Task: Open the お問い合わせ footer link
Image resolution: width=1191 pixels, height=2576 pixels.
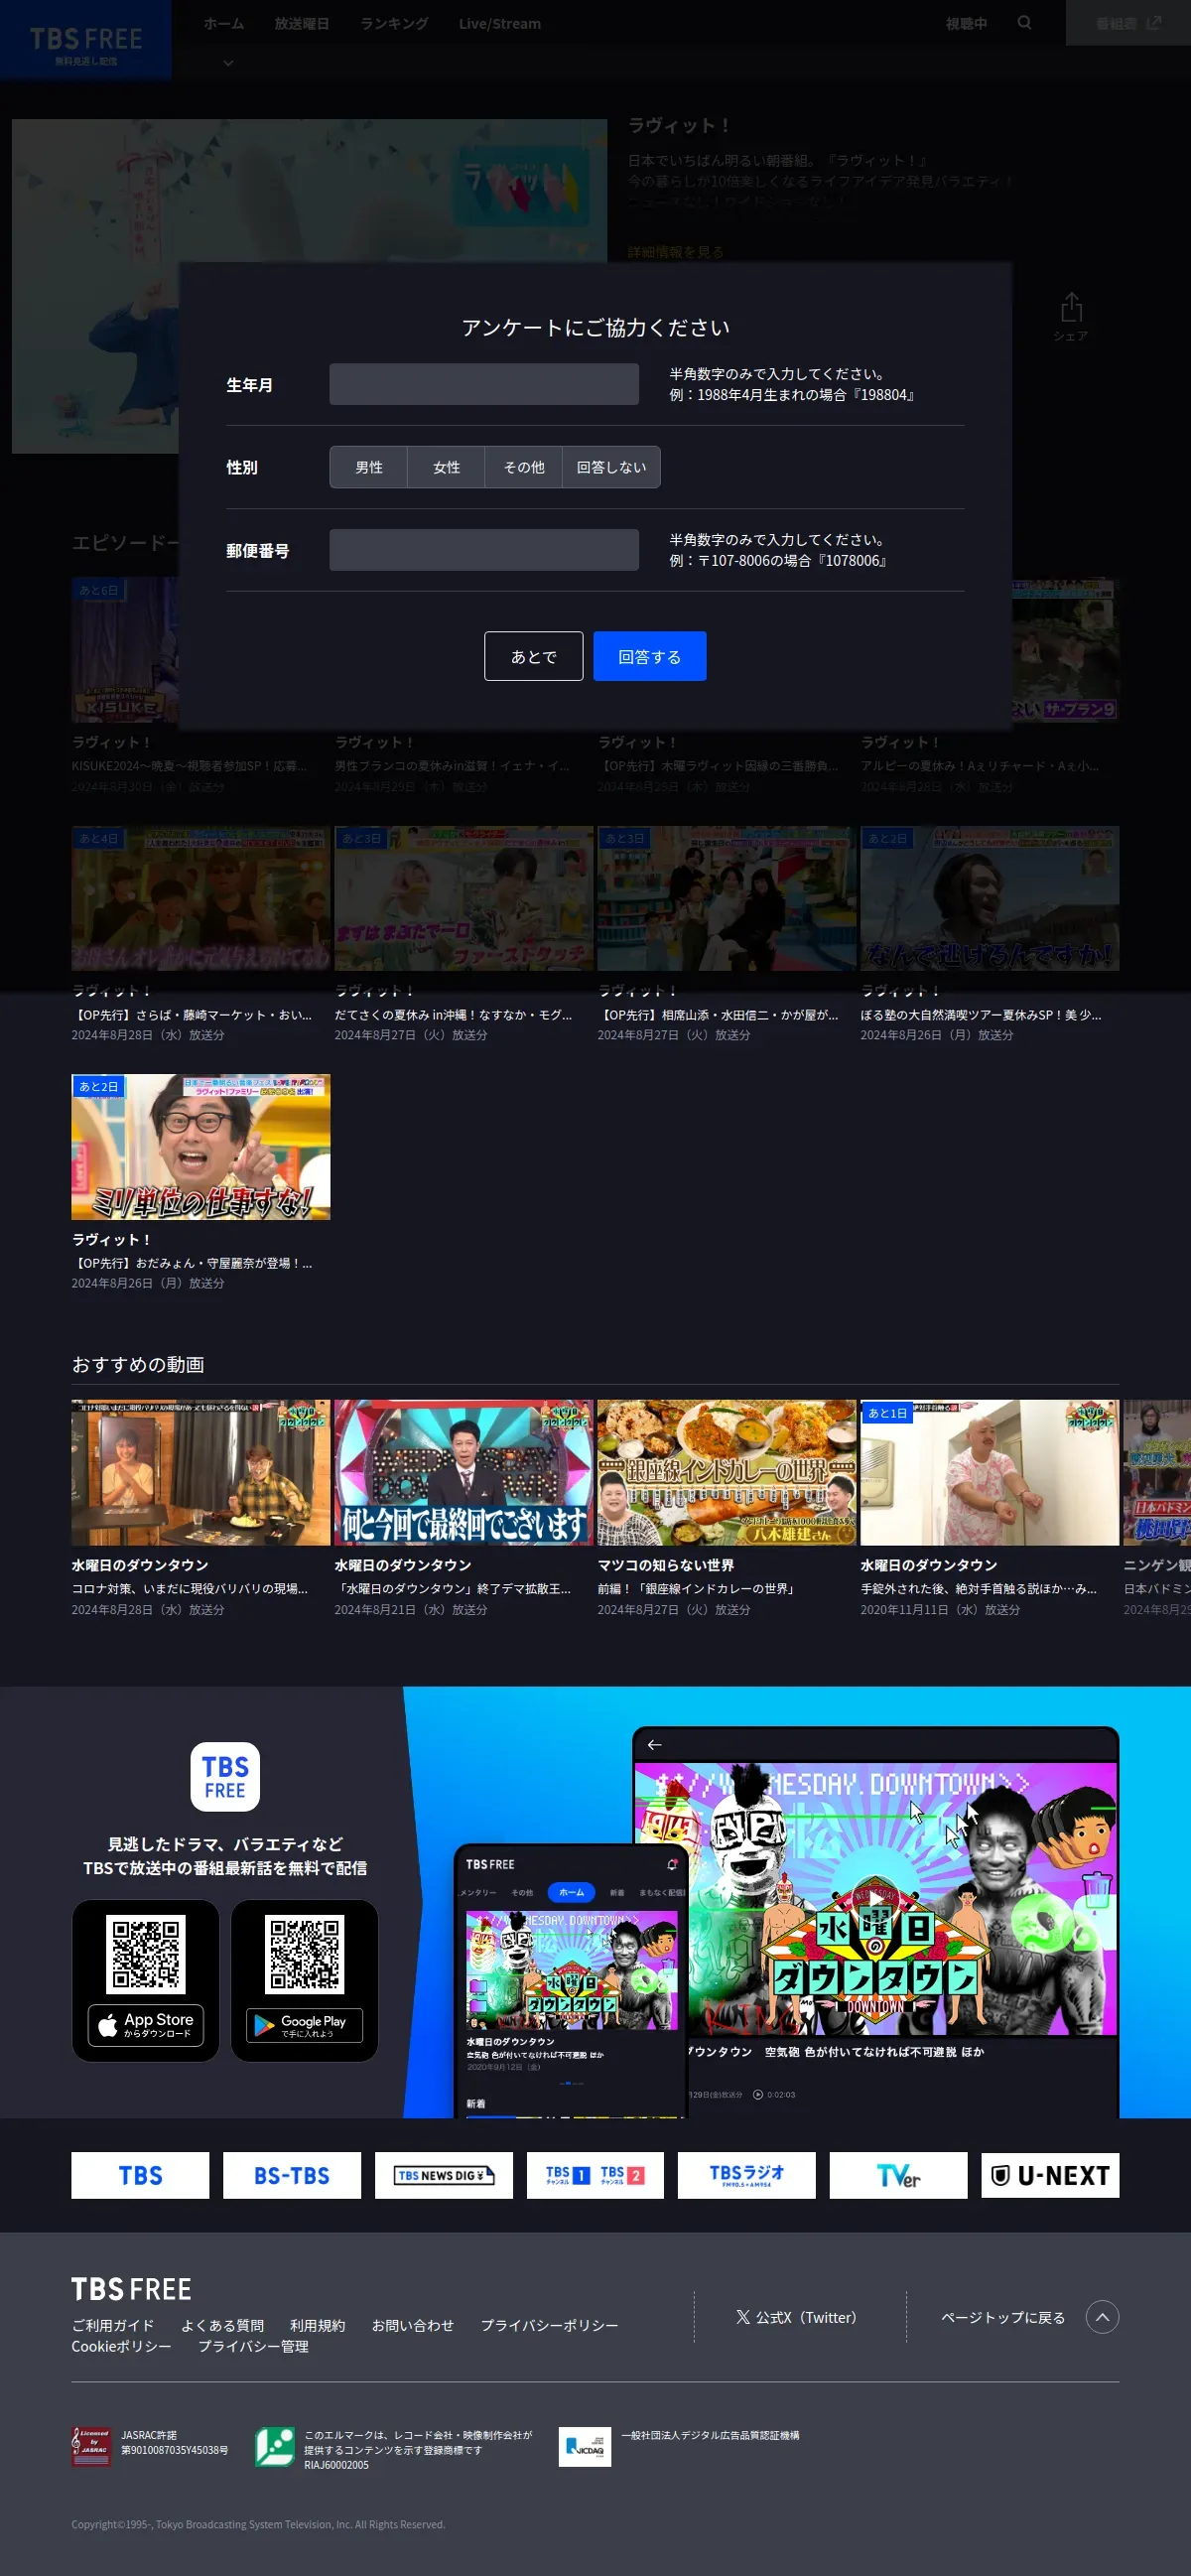Action: [412, 2325]
